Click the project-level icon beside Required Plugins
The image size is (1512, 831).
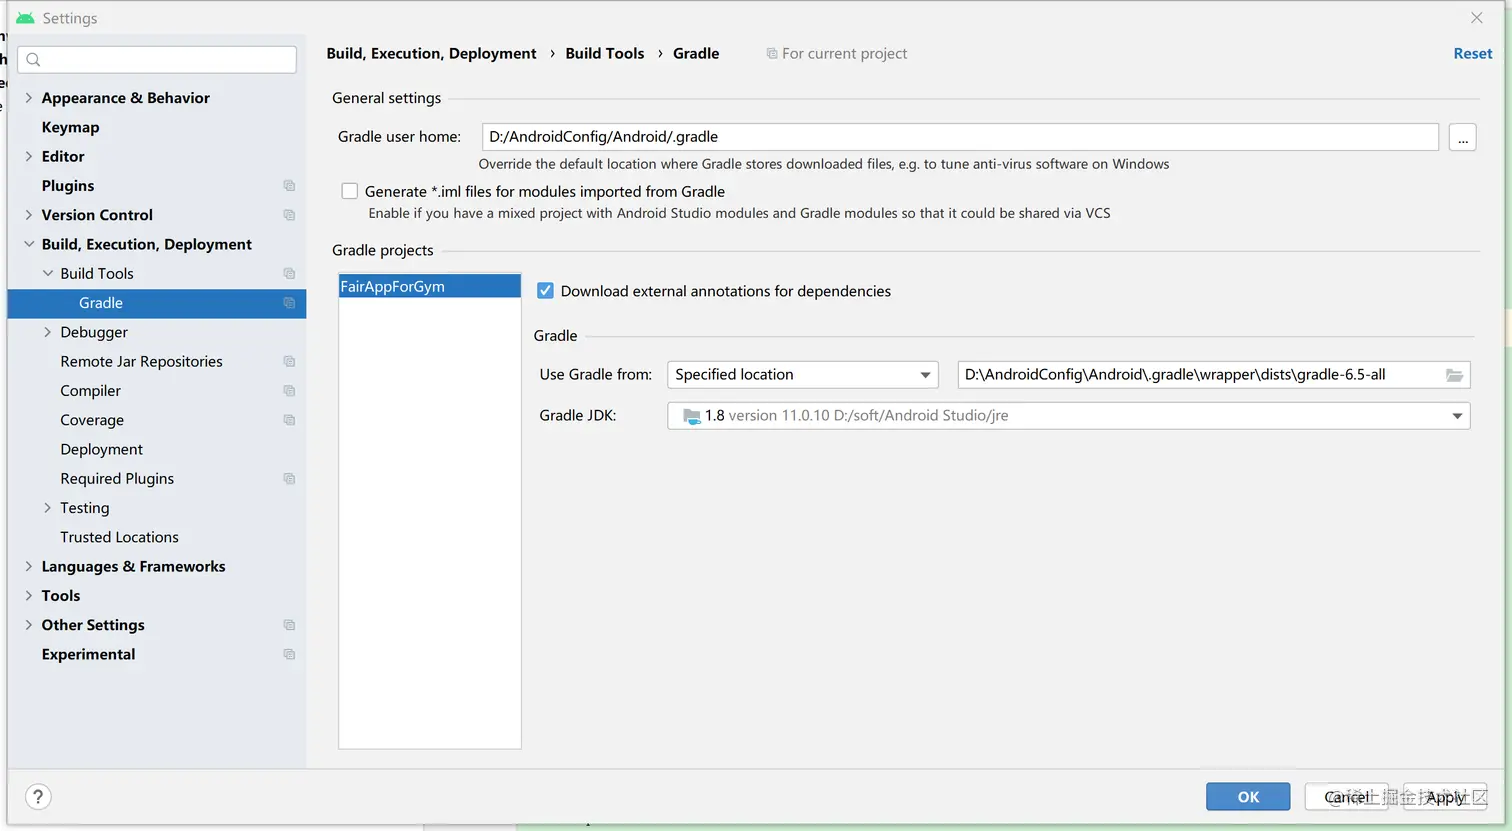289,479
